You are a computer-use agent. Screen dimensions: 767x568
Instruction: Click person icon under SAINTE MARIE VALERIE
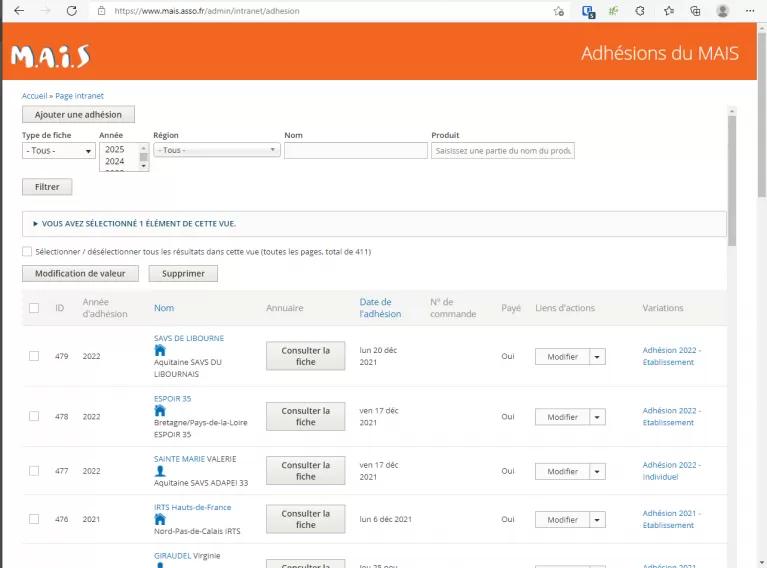[x=160, y=471]
